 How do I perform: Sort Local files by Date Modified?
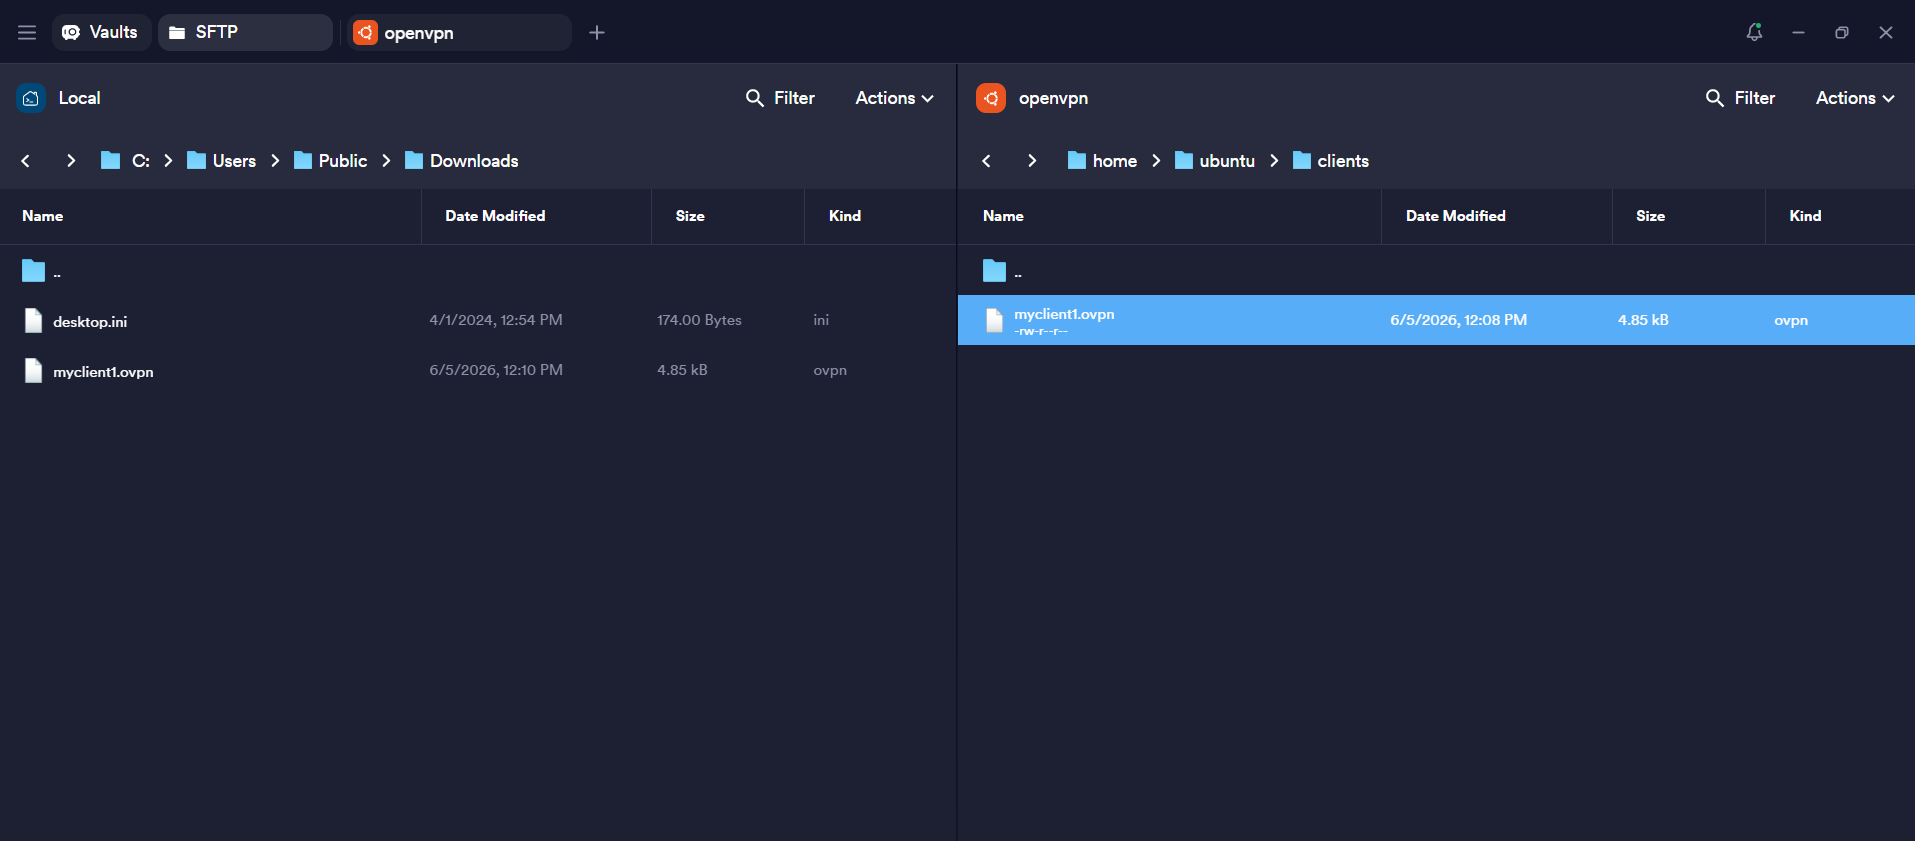pyautogui.click(x=495, y=216)
